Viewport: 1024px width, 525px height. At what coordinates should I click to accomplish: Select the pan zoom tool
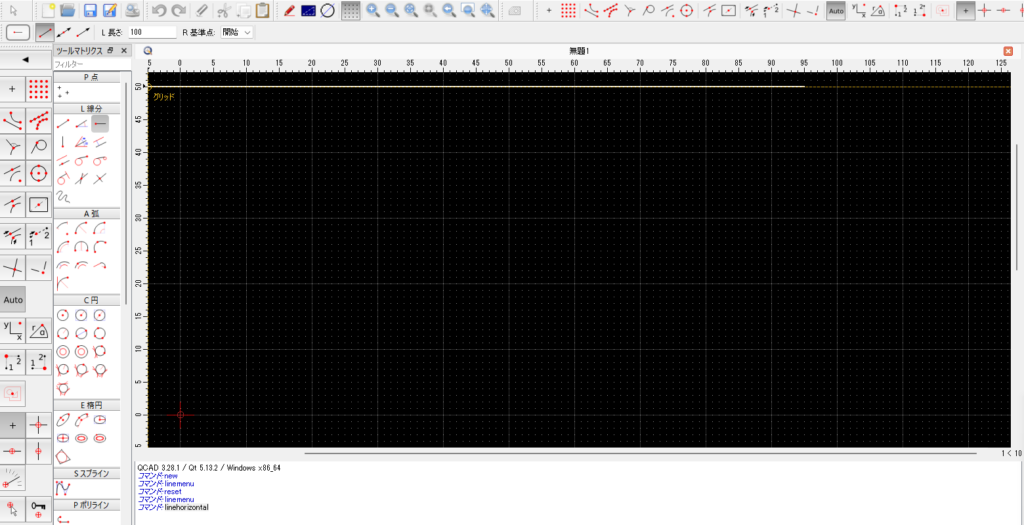[487, 10]
